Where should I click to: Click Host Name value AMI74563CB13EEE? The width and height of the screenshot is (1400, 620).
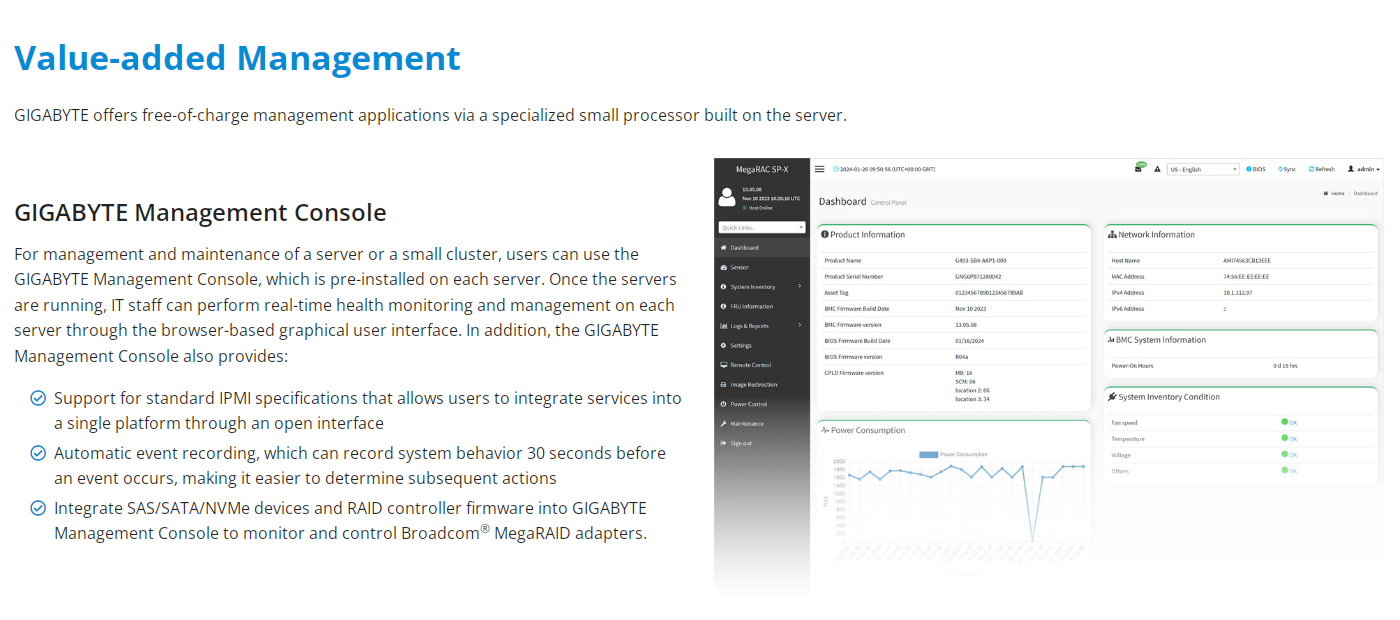coord(1247,260)
